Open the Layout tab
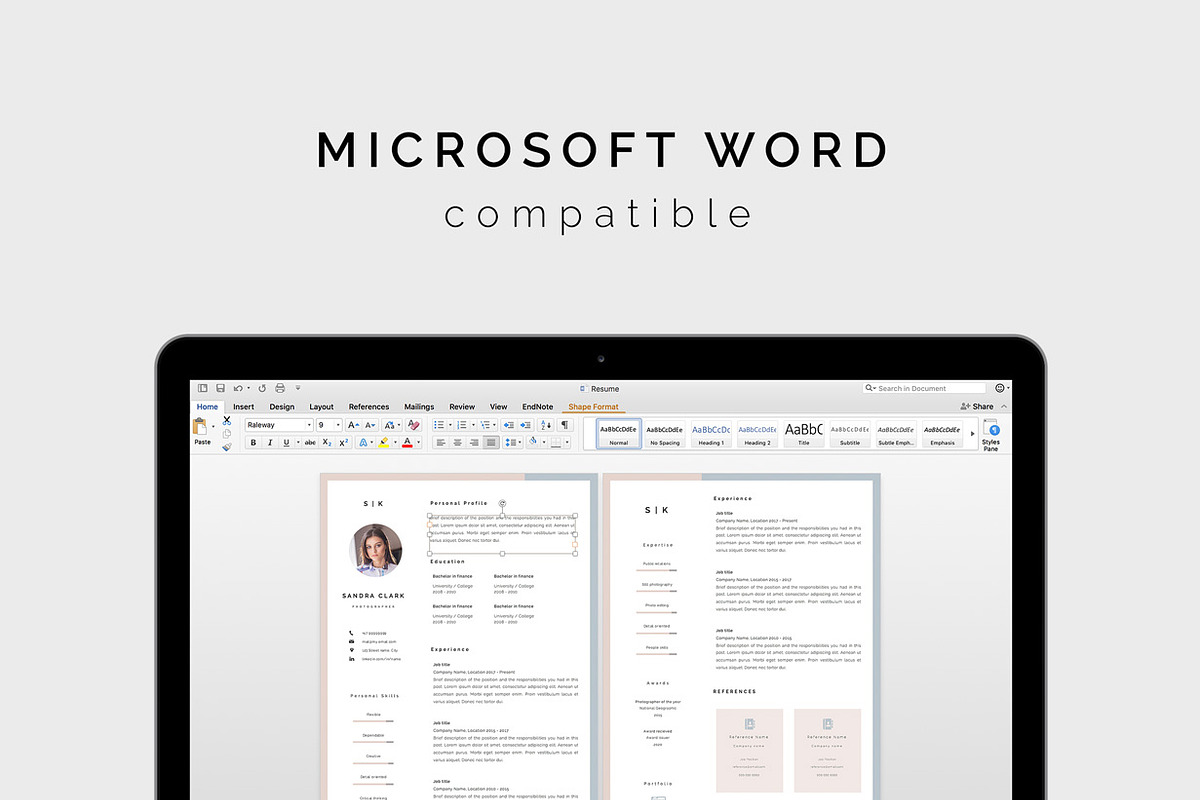The height and width of the screenshot is (800, 1200). pos(321,407)
